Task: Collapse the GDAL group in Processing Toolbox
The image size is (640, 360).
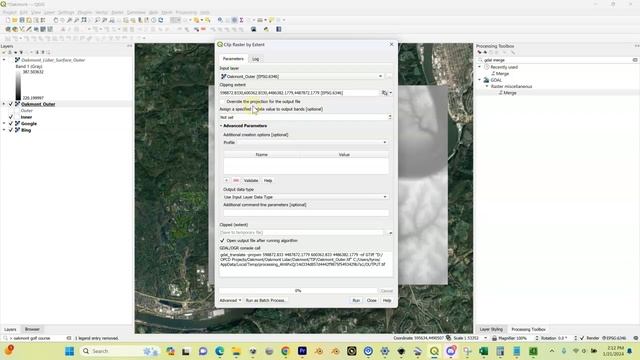Action: (480, 80)
